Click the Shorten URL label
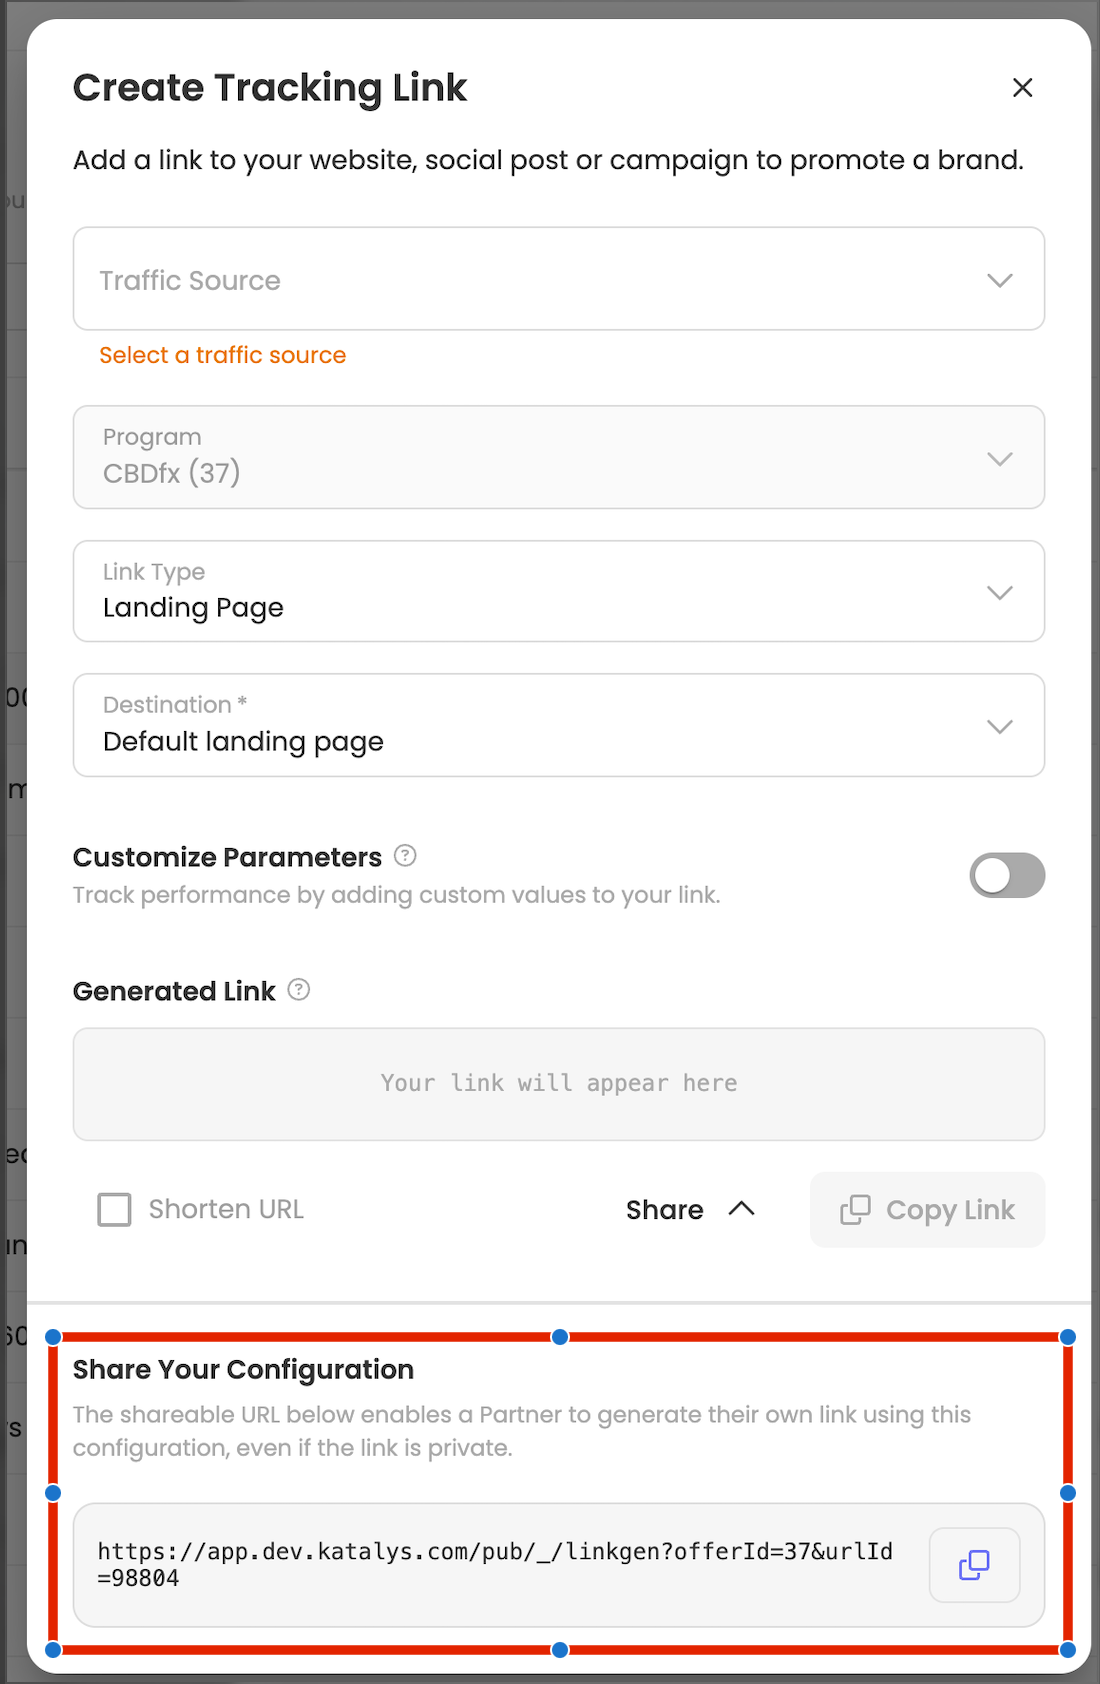1100x1684 pixels. (226, 1210)
